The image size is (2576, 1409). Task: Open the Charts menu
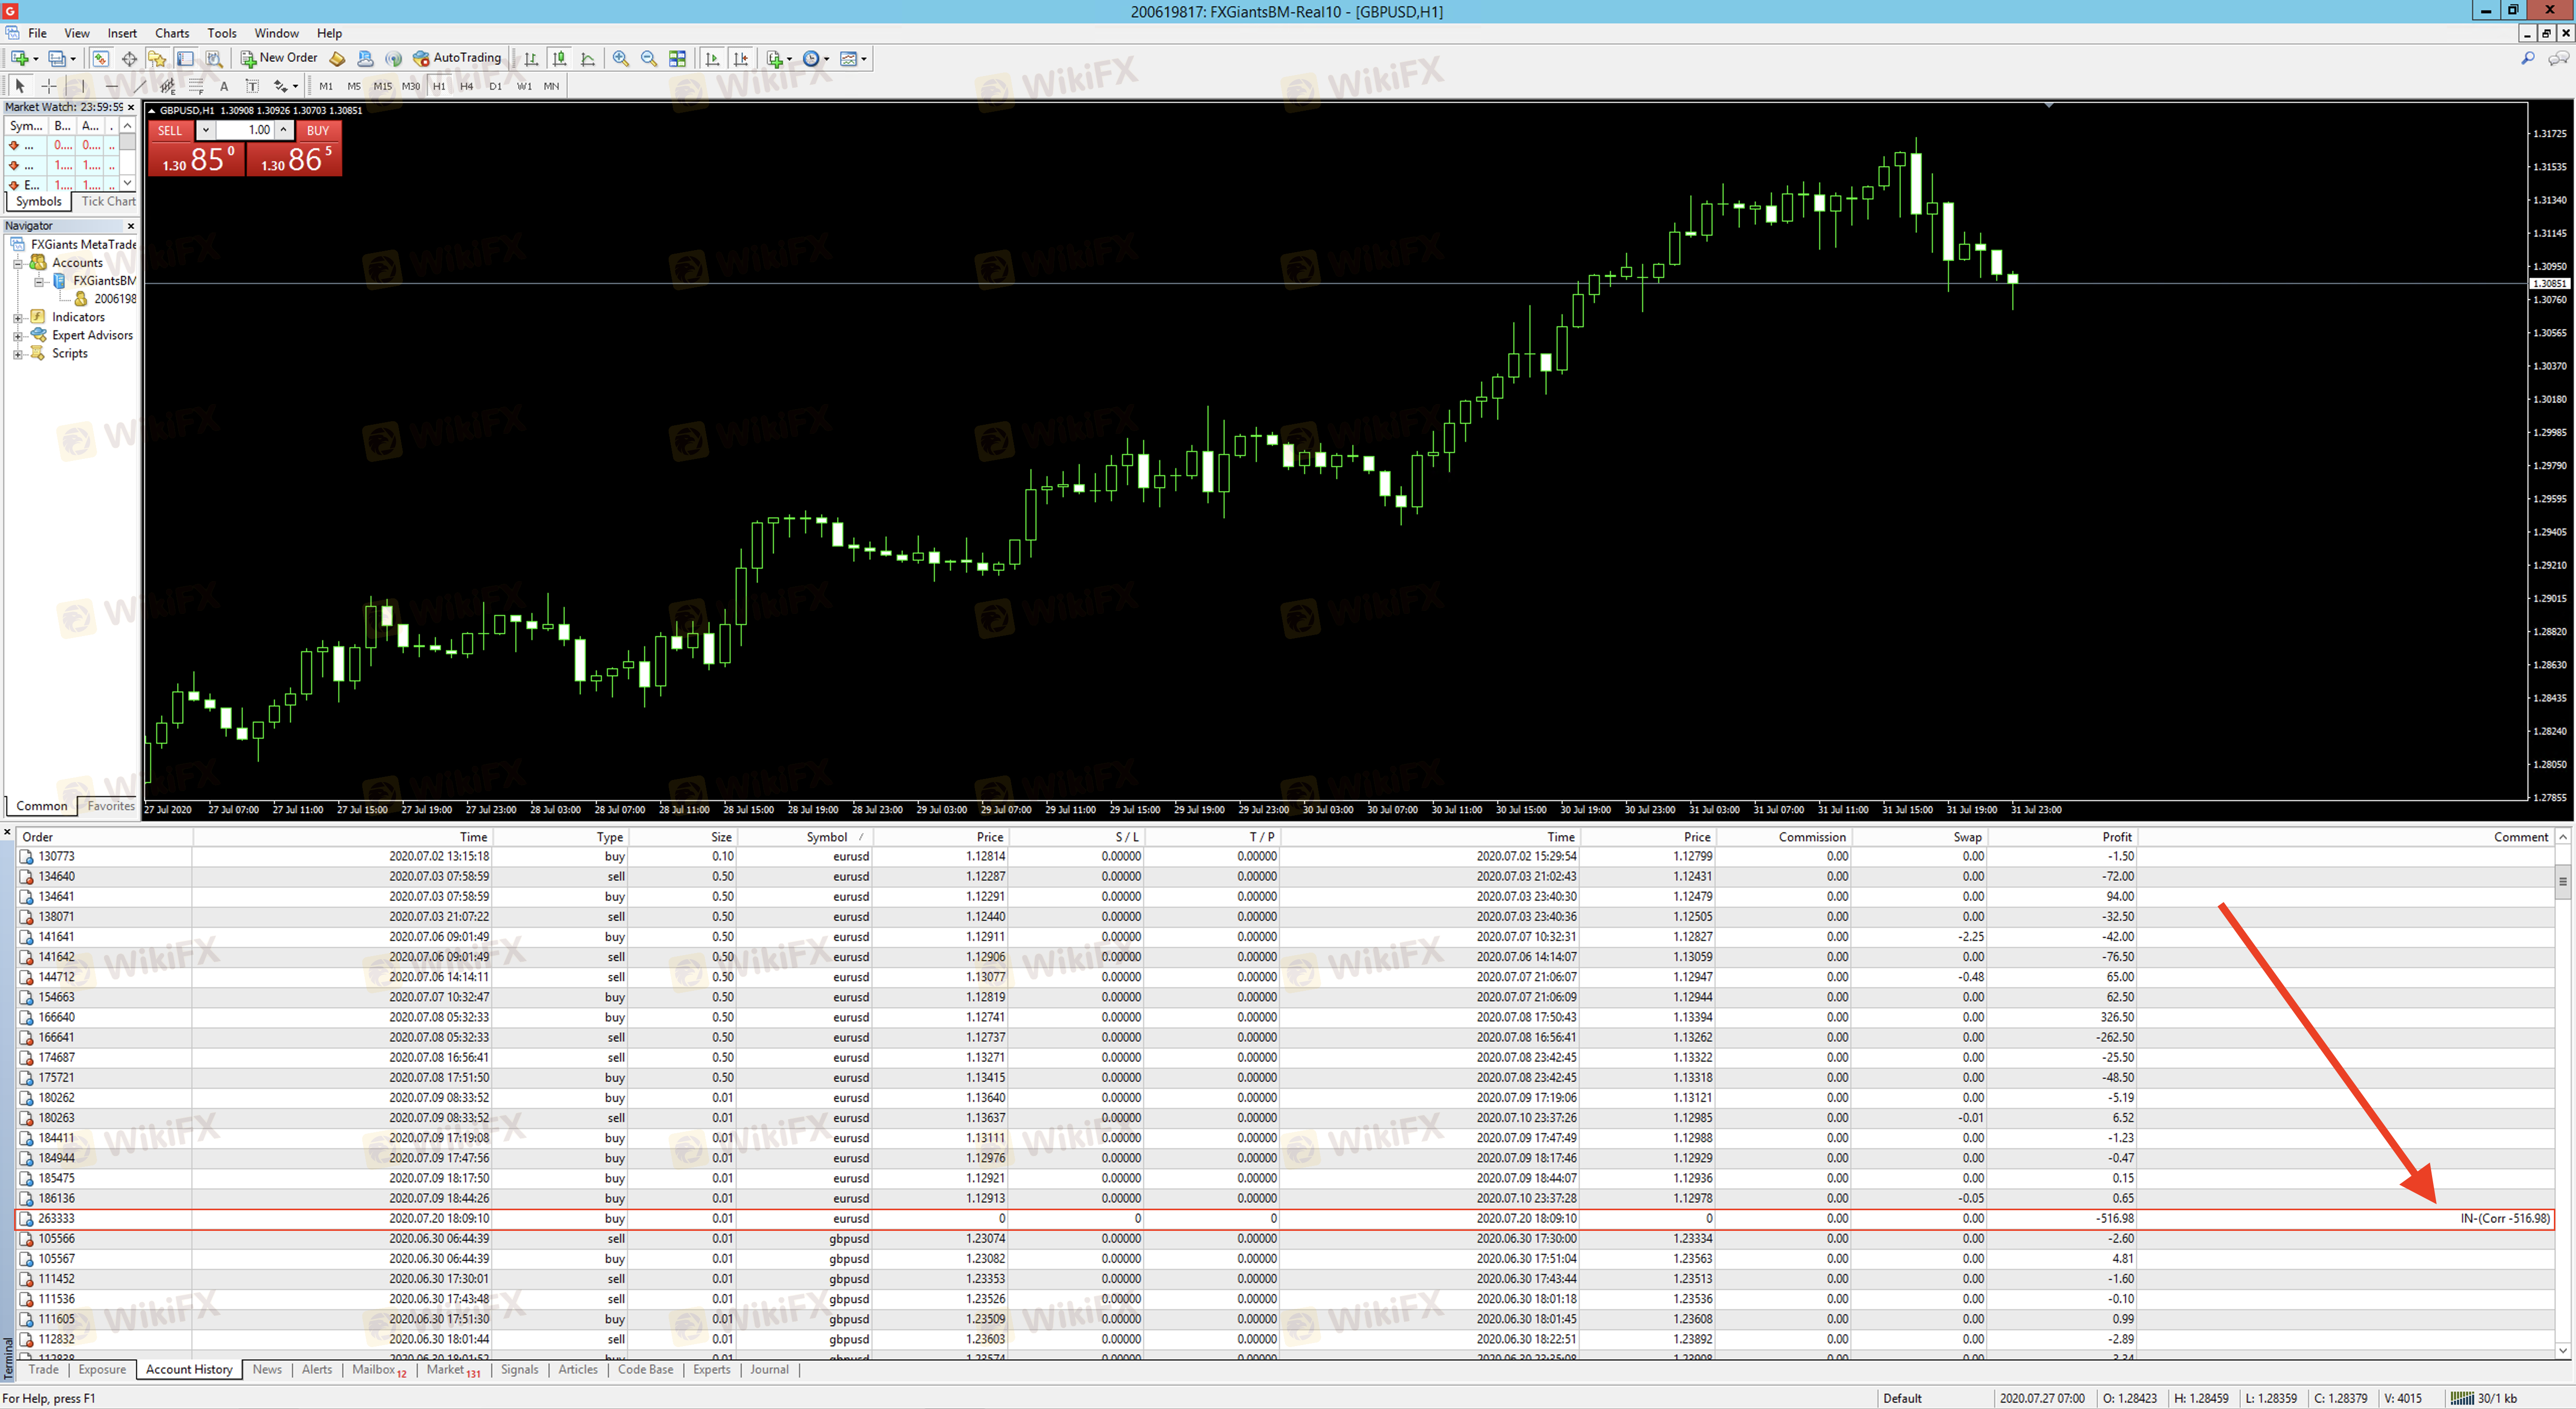[x=171, y=33]
